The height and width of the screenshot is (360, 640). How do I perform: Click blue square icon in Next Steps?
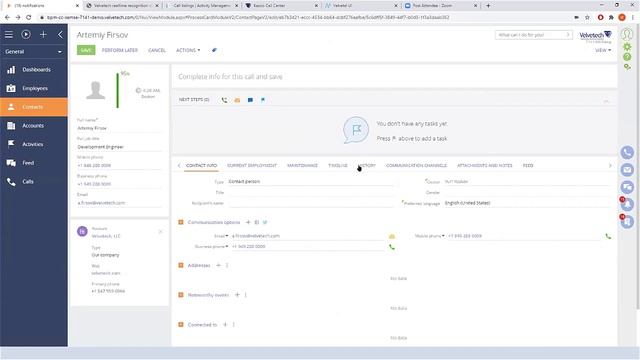point(250,100)
